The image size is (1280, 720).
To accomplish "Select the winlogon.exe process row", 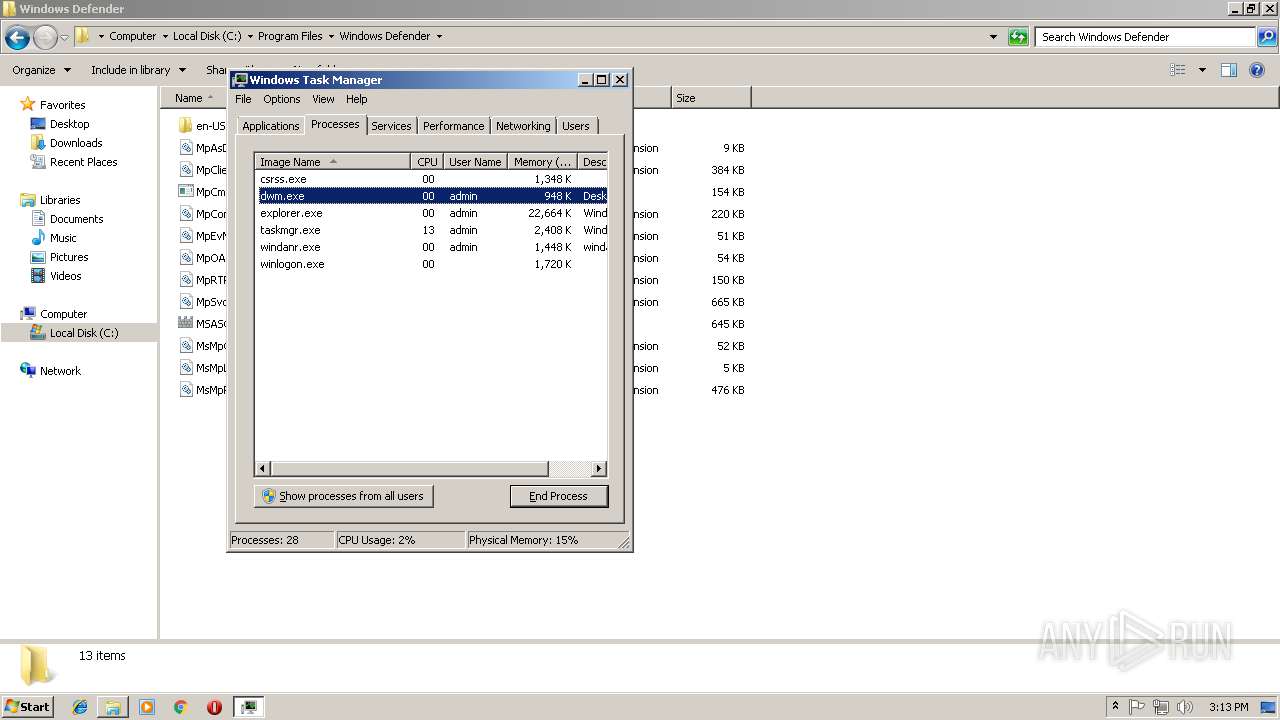I will click(431, 264).
